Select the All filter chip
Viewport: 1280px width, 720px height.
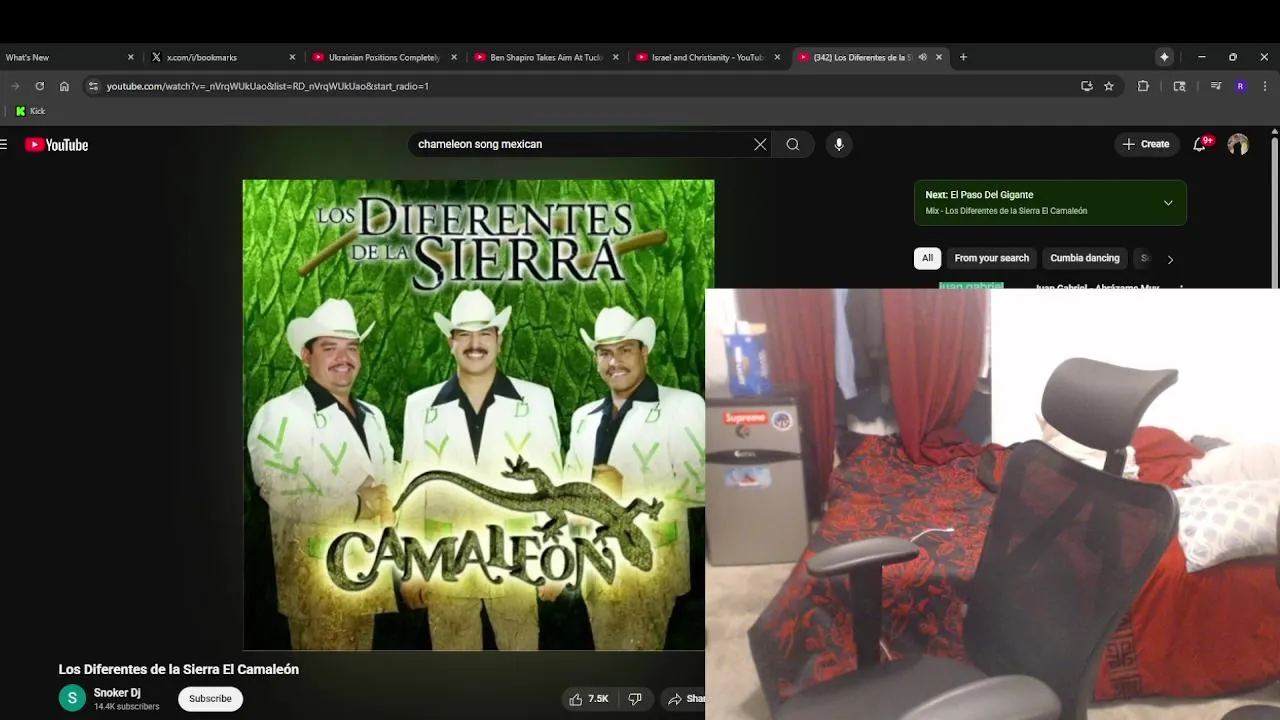click(927, 258)
